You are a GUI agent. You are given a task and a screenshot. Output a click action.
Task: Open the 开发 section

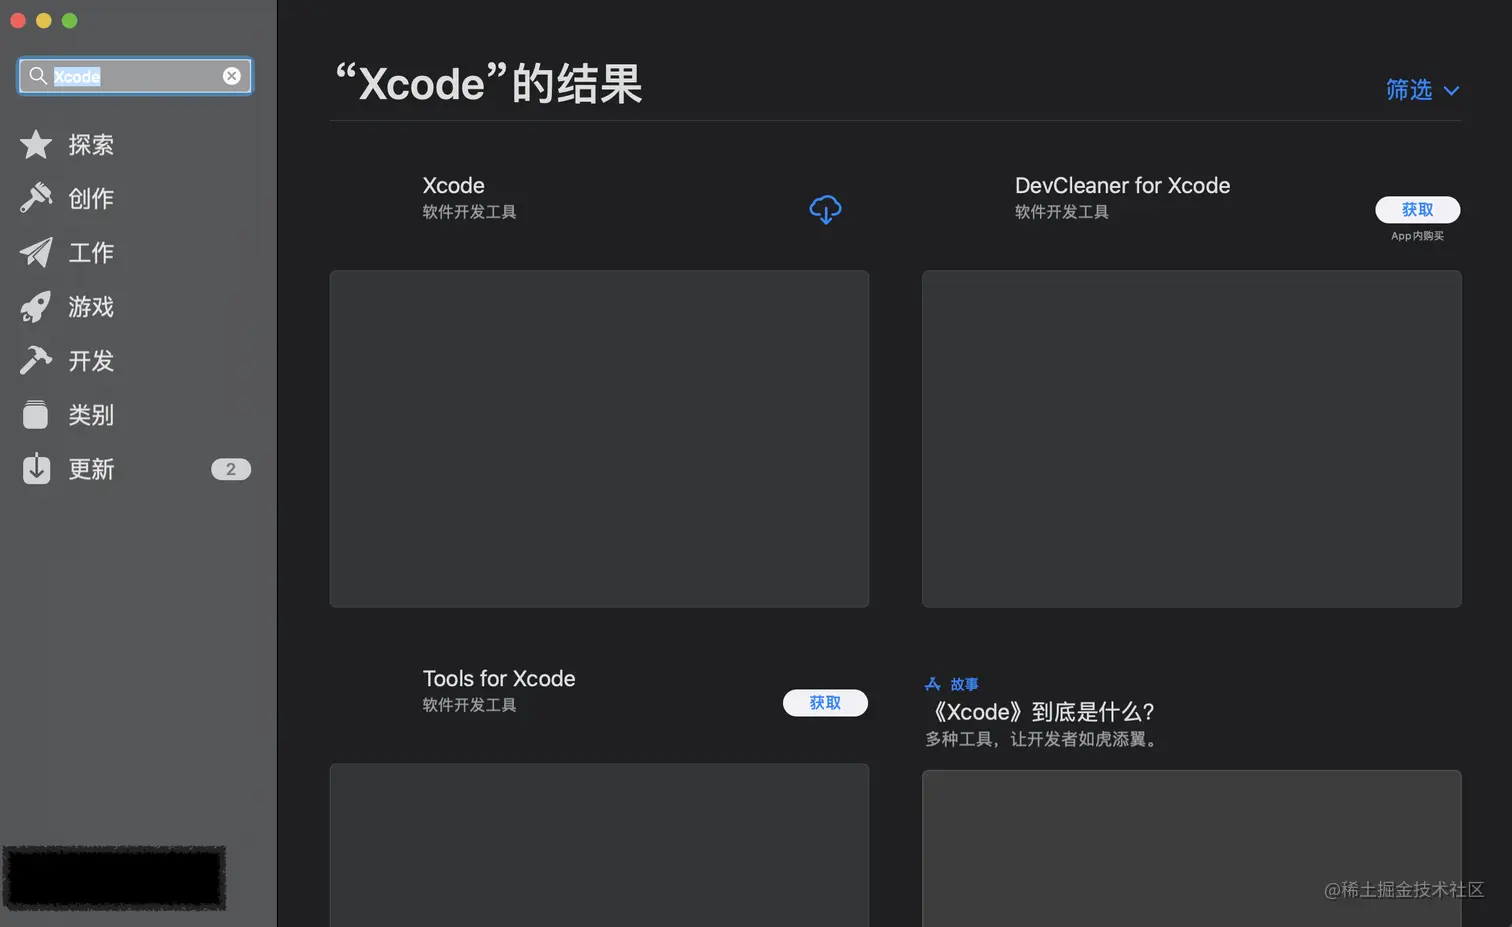pos(91,360)
